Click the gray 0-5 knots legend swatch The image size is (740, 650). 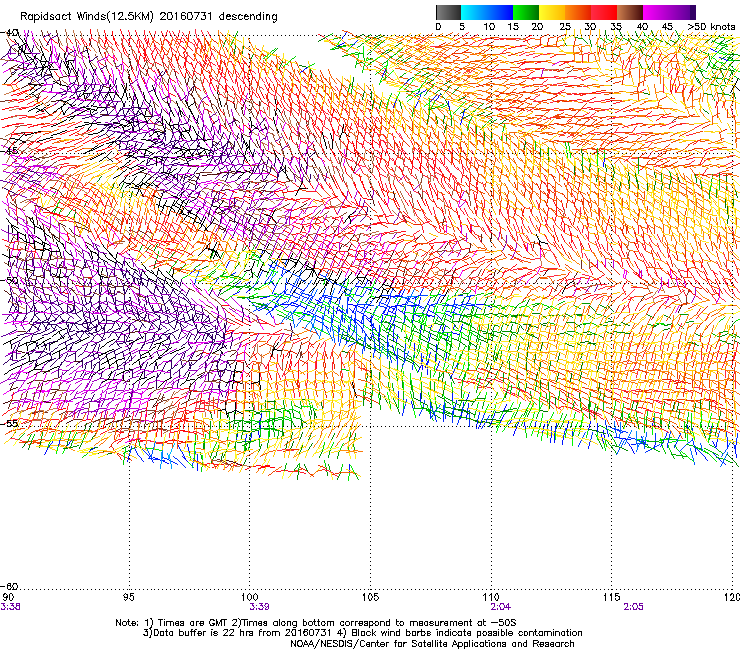[x=448, y=12]
